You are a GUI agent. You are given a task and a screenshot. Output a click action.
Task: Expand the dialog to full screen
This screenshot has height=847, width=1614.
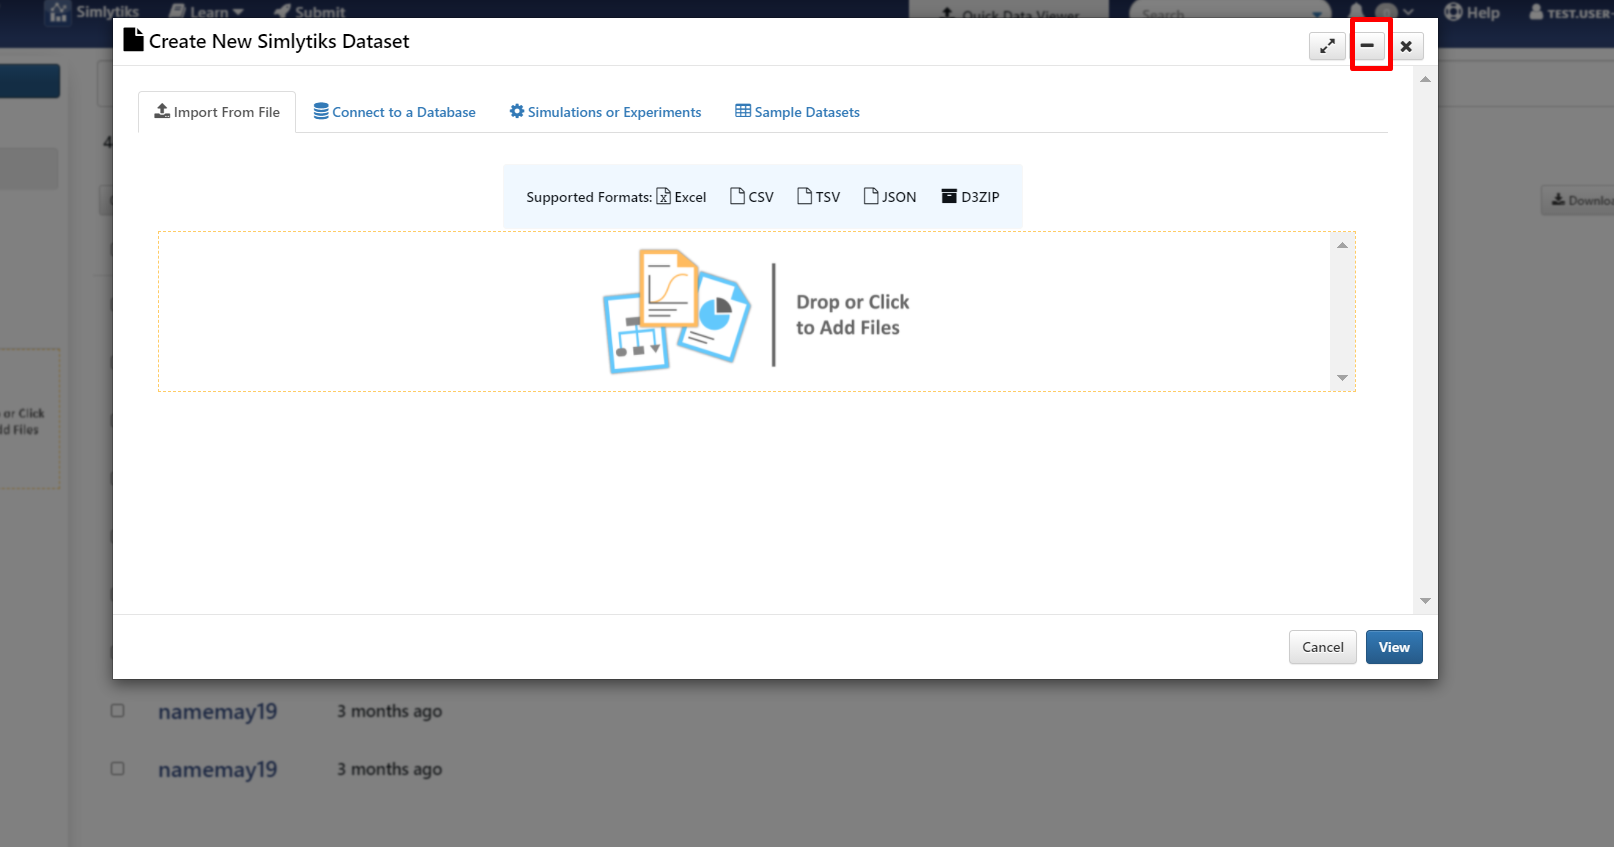(1327, 46)
